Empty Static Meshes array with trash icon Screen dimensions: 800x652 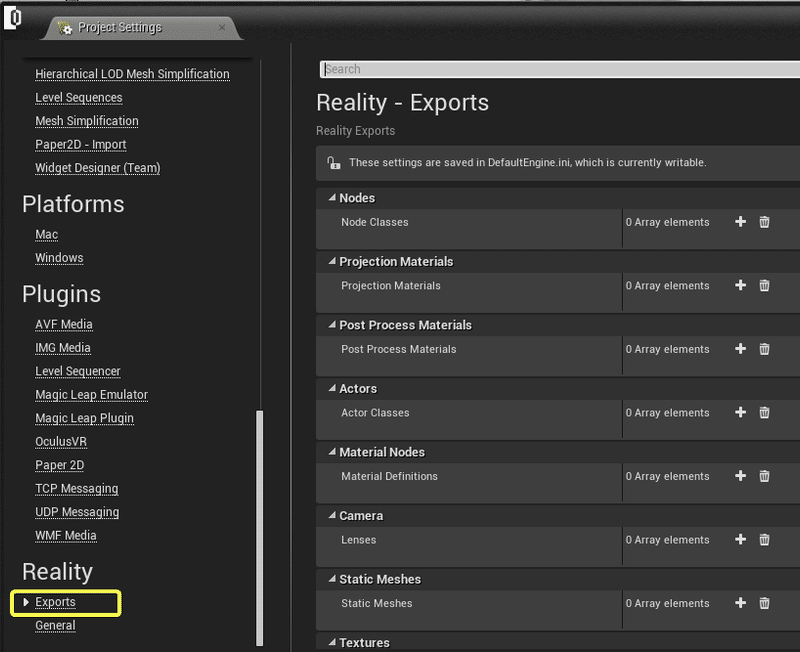point(764,603)
